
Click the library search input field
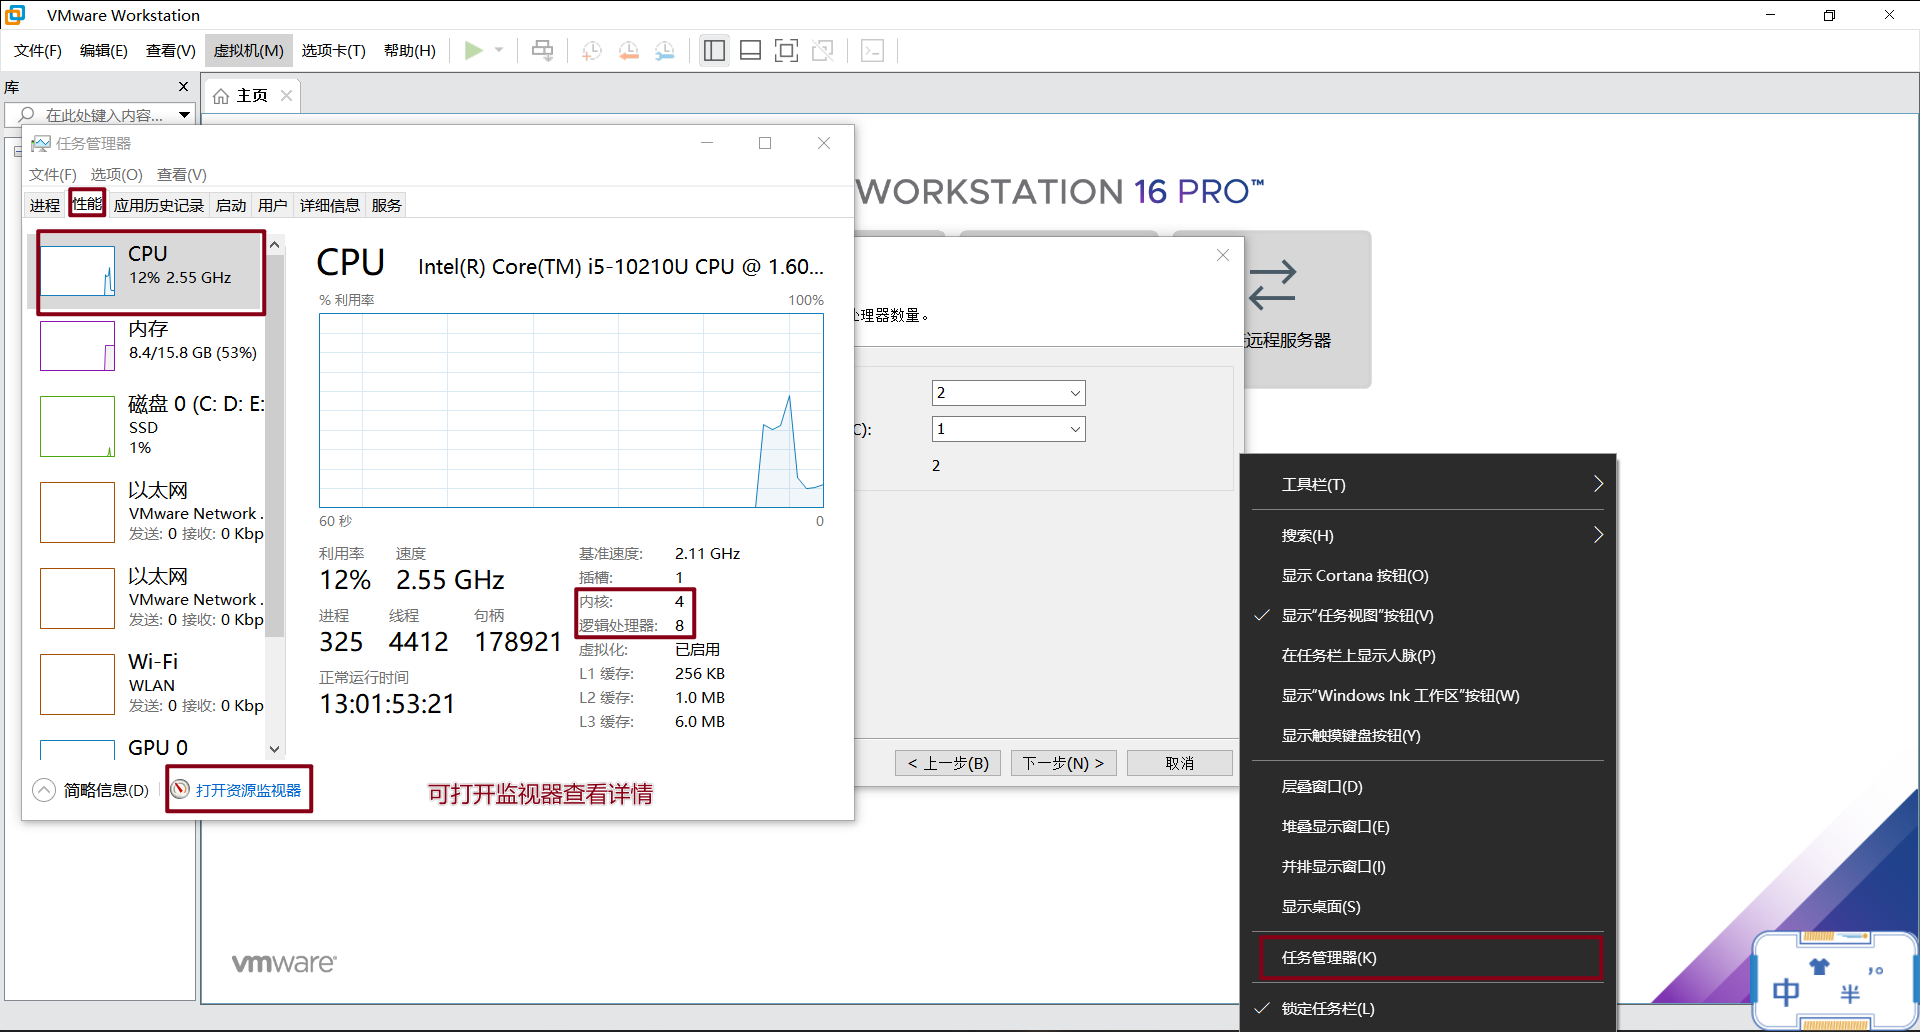point(100,115)
